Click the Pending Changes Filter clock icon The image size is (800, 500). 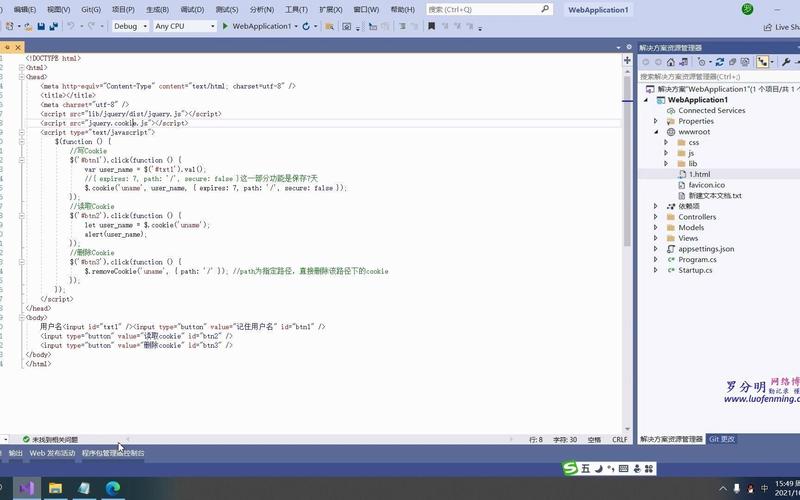(x=702, y=62)
